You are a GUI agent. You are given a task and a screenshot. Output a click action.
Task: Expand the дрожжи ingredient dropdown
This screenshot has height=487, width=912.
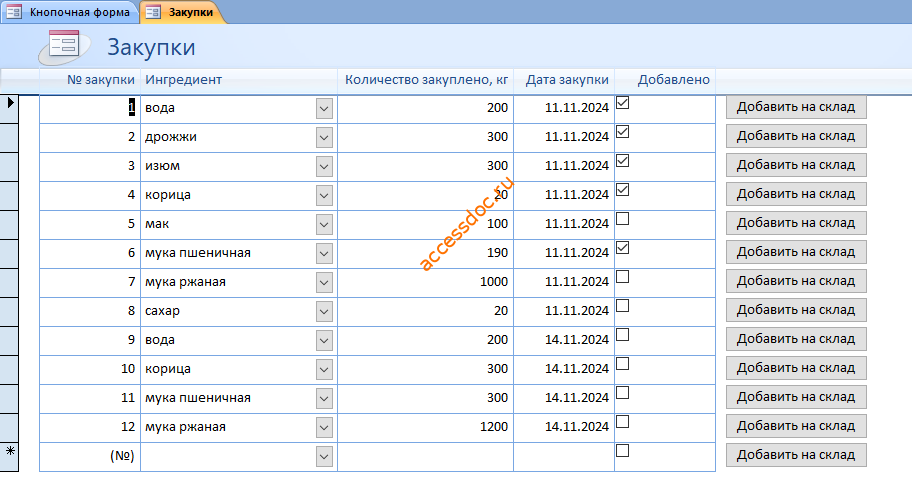coord(325,137)
